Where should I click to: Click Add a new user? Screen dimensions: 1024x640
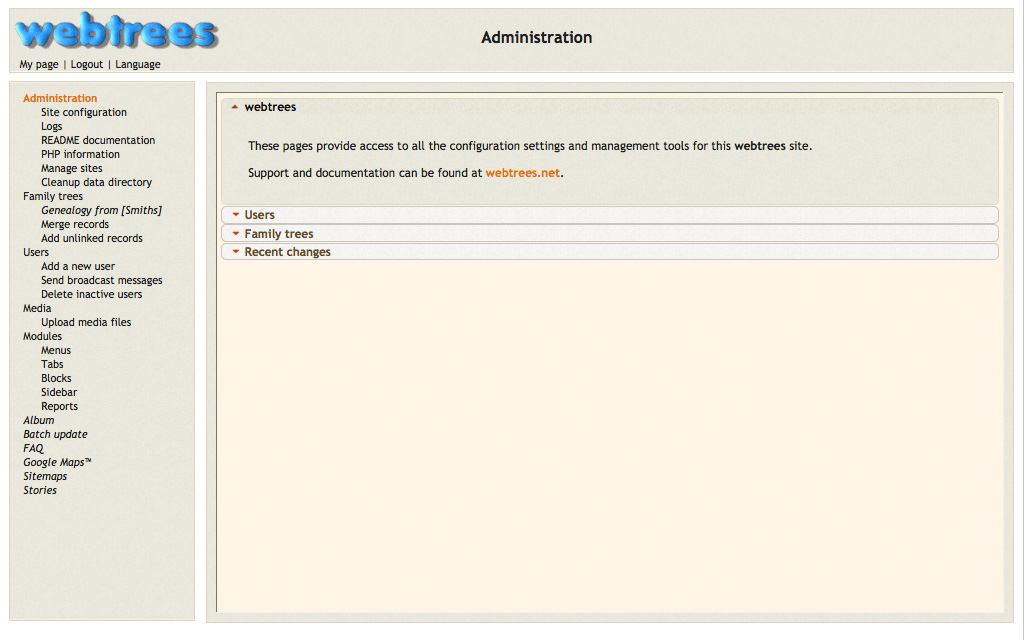[x=78, y=266]
